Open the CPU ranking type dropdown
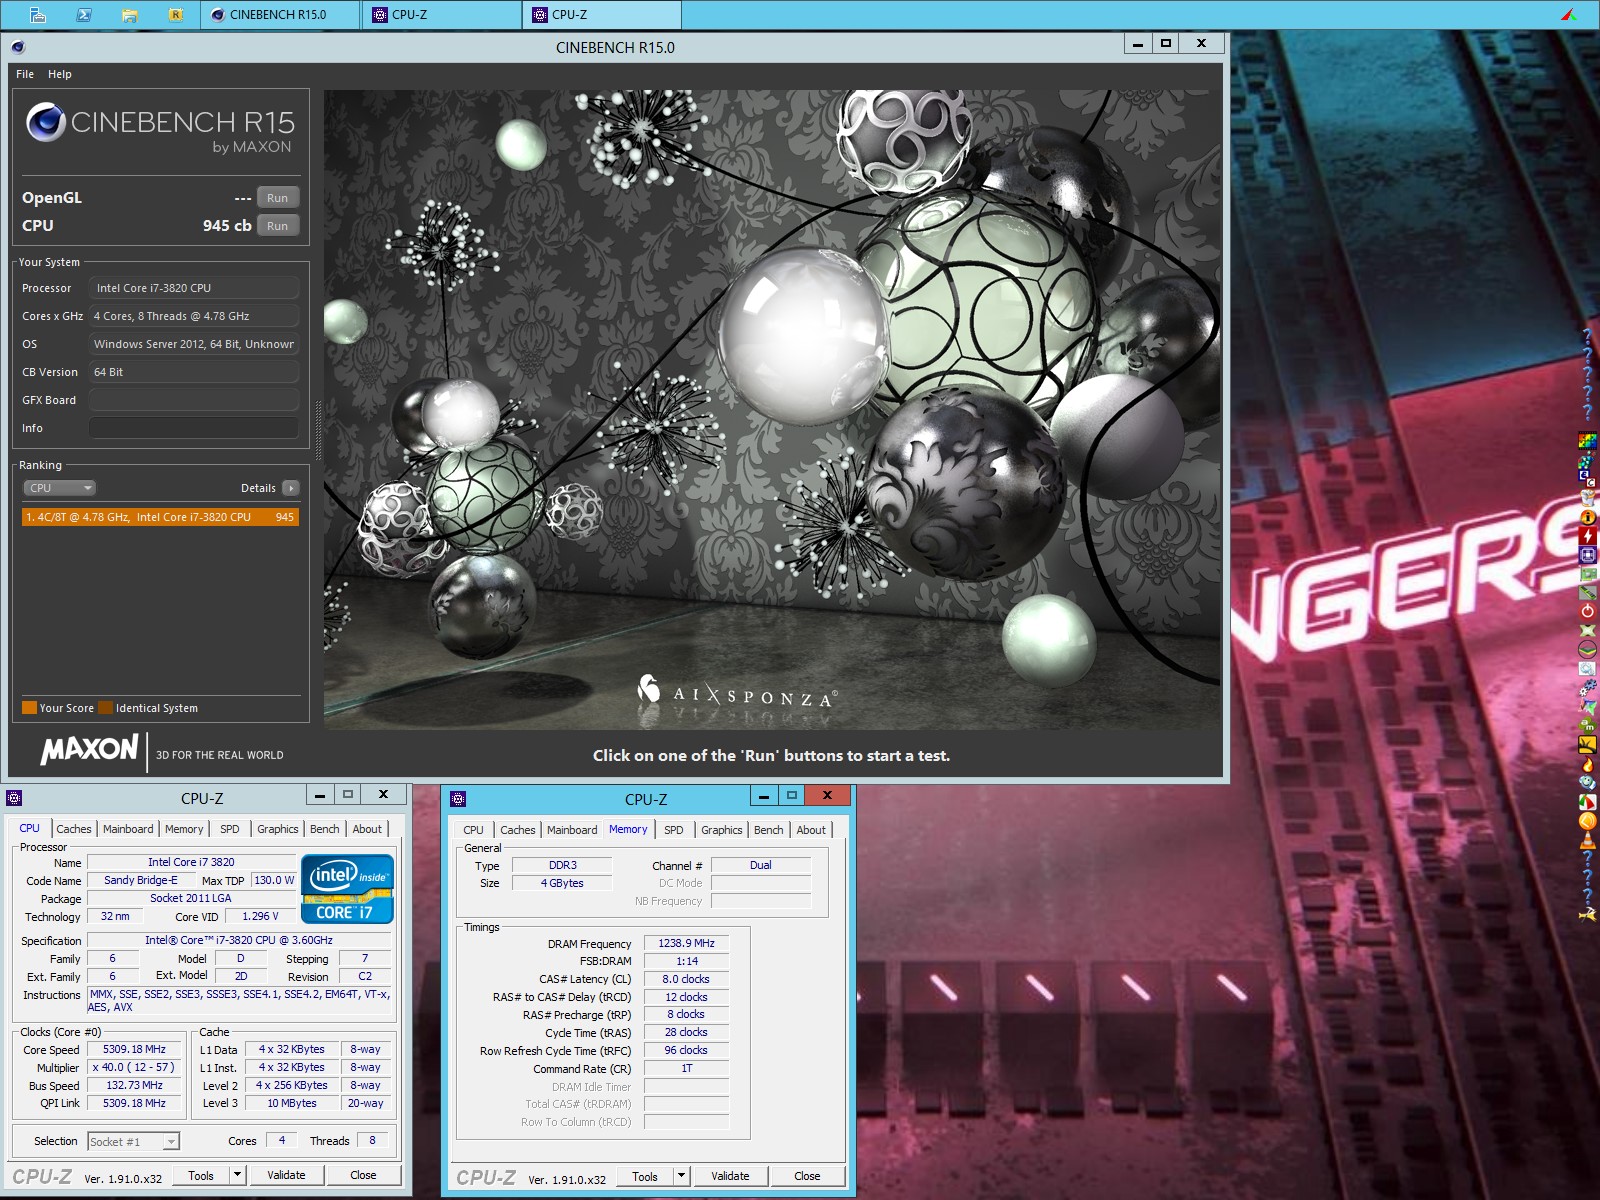The height and width of the screenshot is (1200, 1600). click(59, 488)
